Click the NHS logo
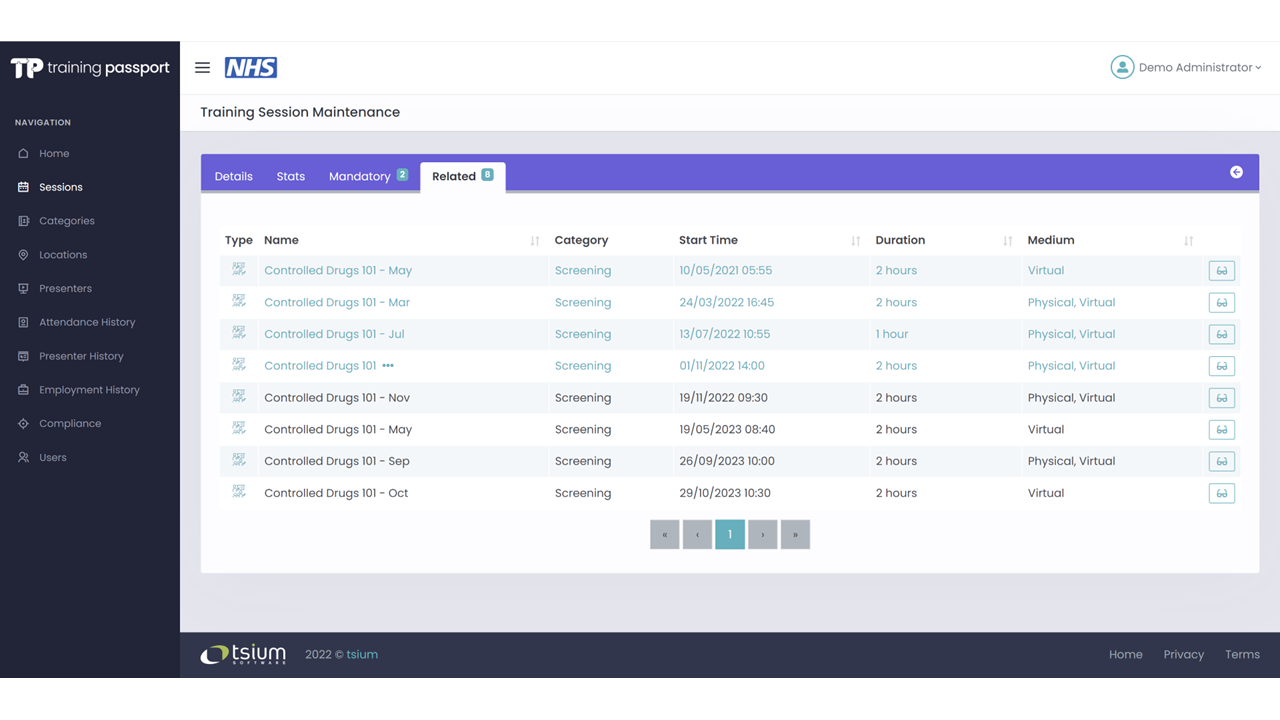This screenshot has width=1280, height=720. [x=251, y=68]
